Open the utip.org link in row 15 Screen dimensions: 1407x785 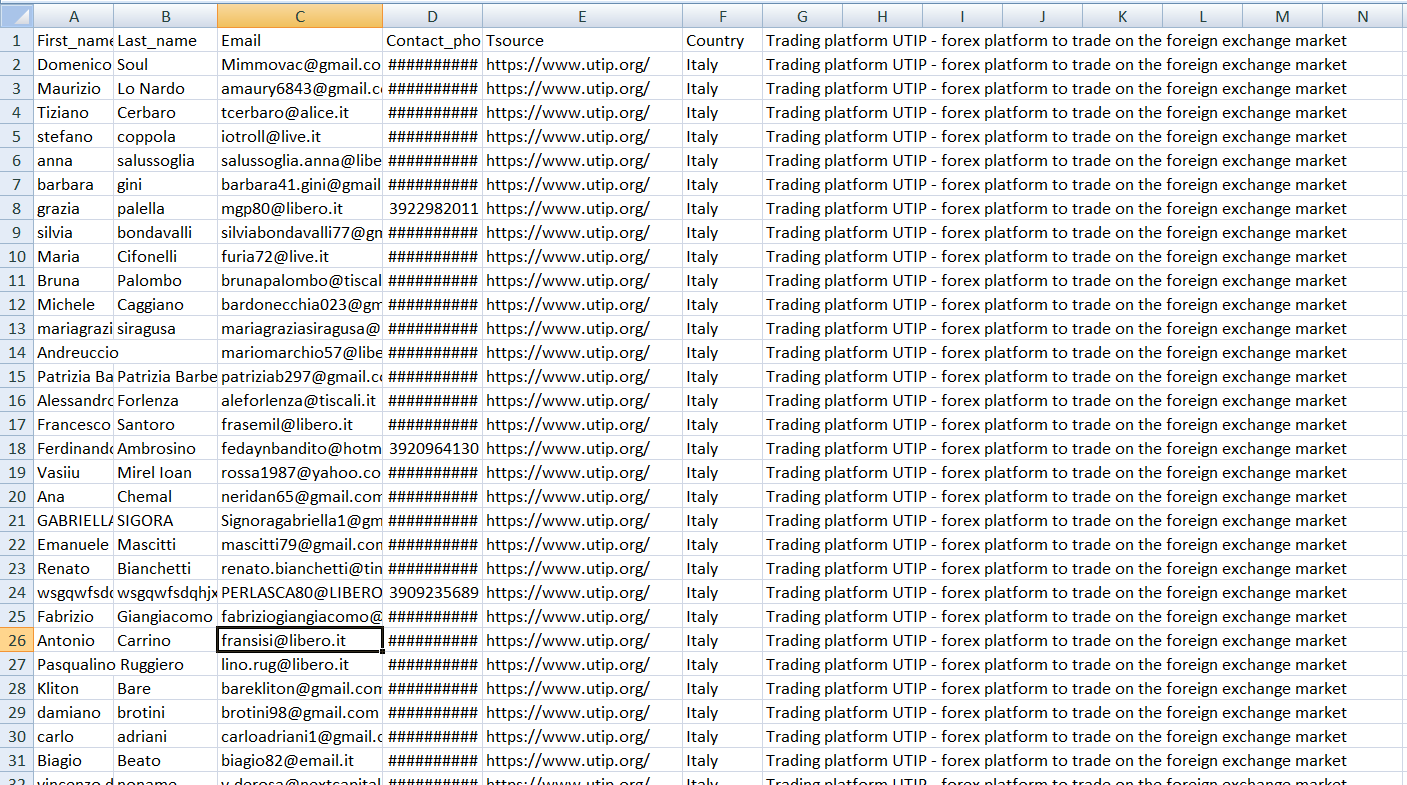pos(568,376)
